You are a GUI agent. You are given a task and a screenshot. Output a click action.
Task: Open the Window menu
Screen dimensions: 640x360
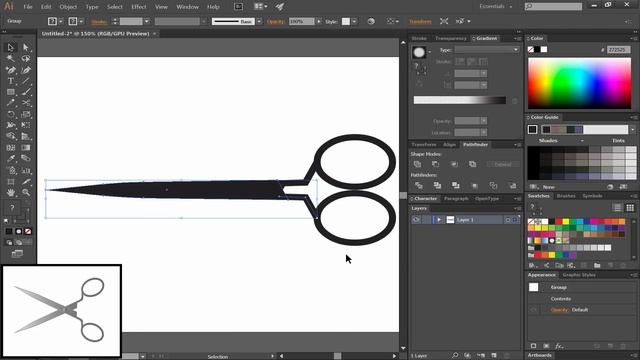pyautogui.click(x=187, y=7)
